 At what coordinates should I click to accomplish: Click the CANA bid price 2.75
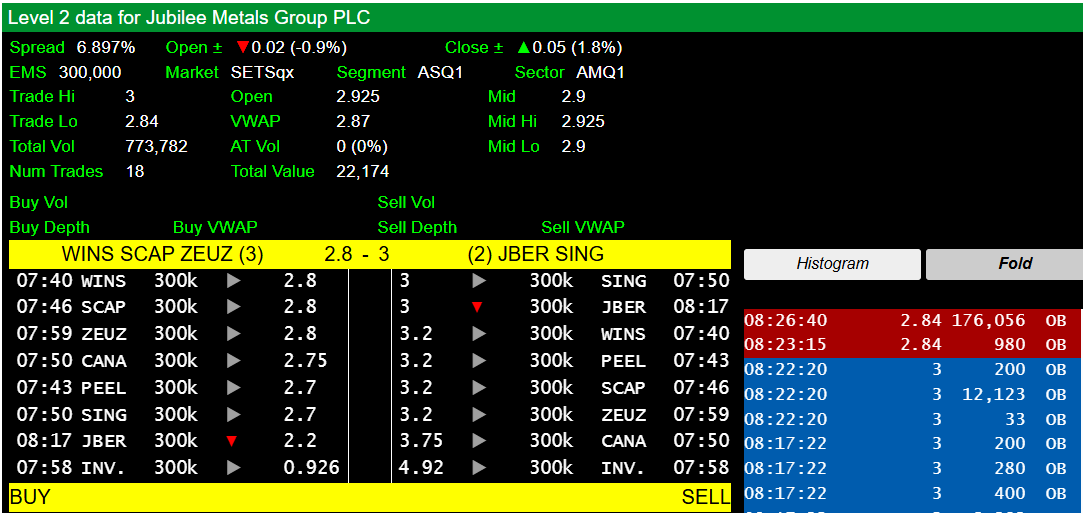point(305,360)
